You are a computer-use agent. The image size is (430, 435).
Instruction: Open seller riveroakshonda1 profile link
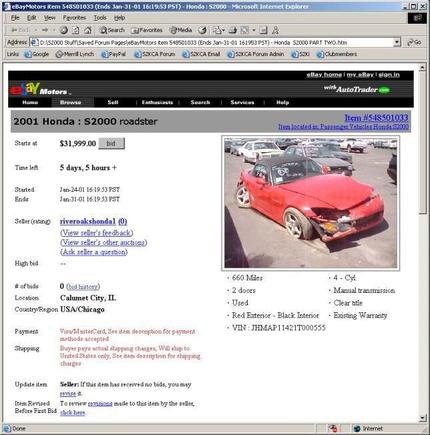88,221
